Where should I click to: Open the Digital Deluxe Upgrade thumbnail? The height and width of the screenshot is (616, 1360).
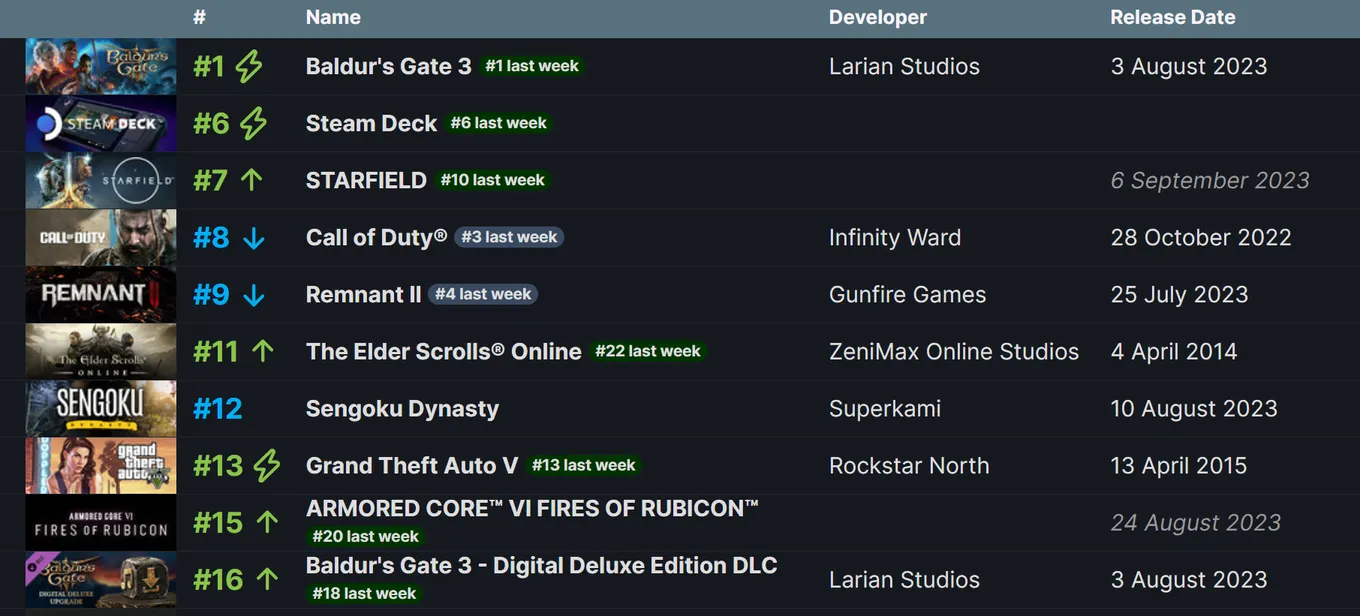click(x=101, y=580)
